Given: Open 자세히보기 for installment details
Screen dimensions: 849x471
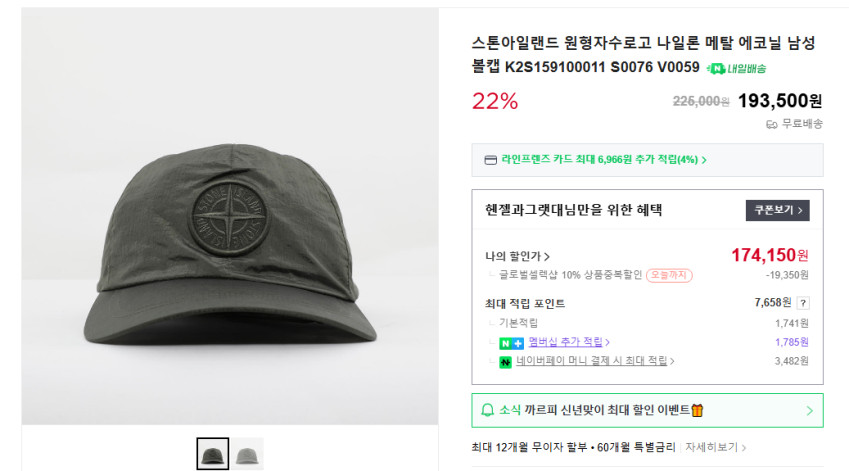Looking at the screenshot, I should pos(715,447).
